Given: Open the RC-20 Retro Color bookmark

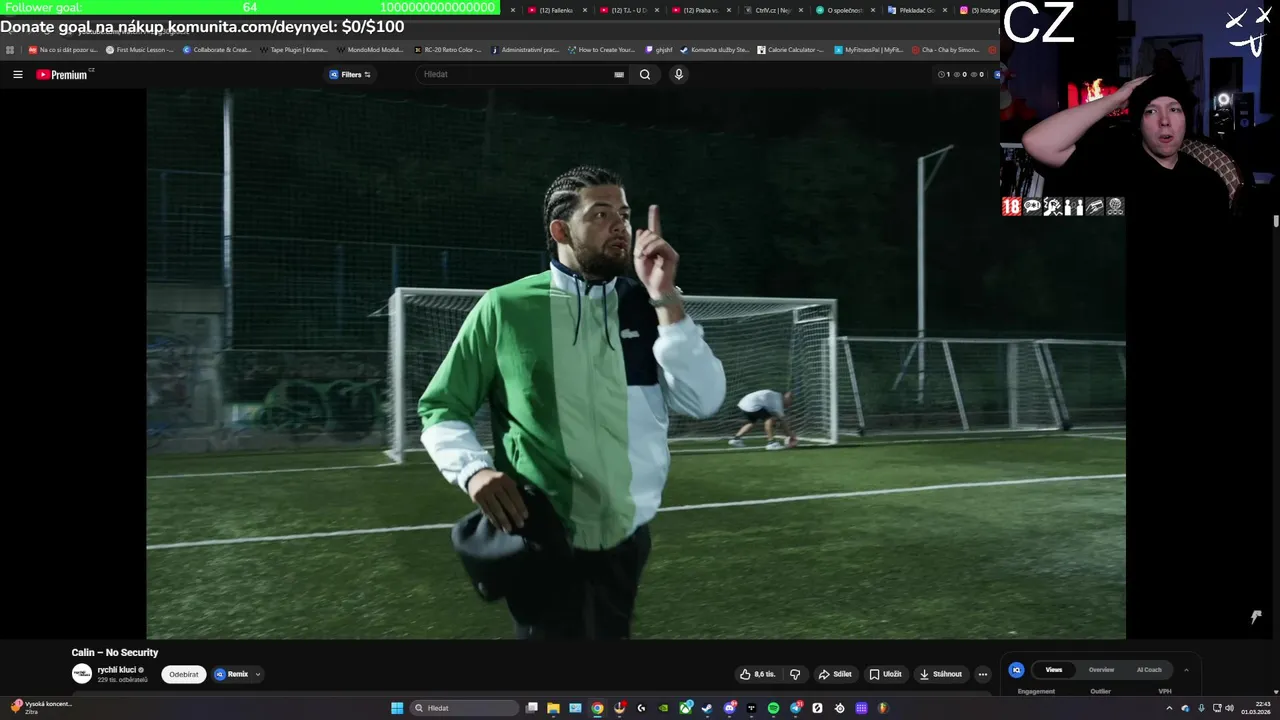Looking at the screenshot, I should click(x=447, y=49).
